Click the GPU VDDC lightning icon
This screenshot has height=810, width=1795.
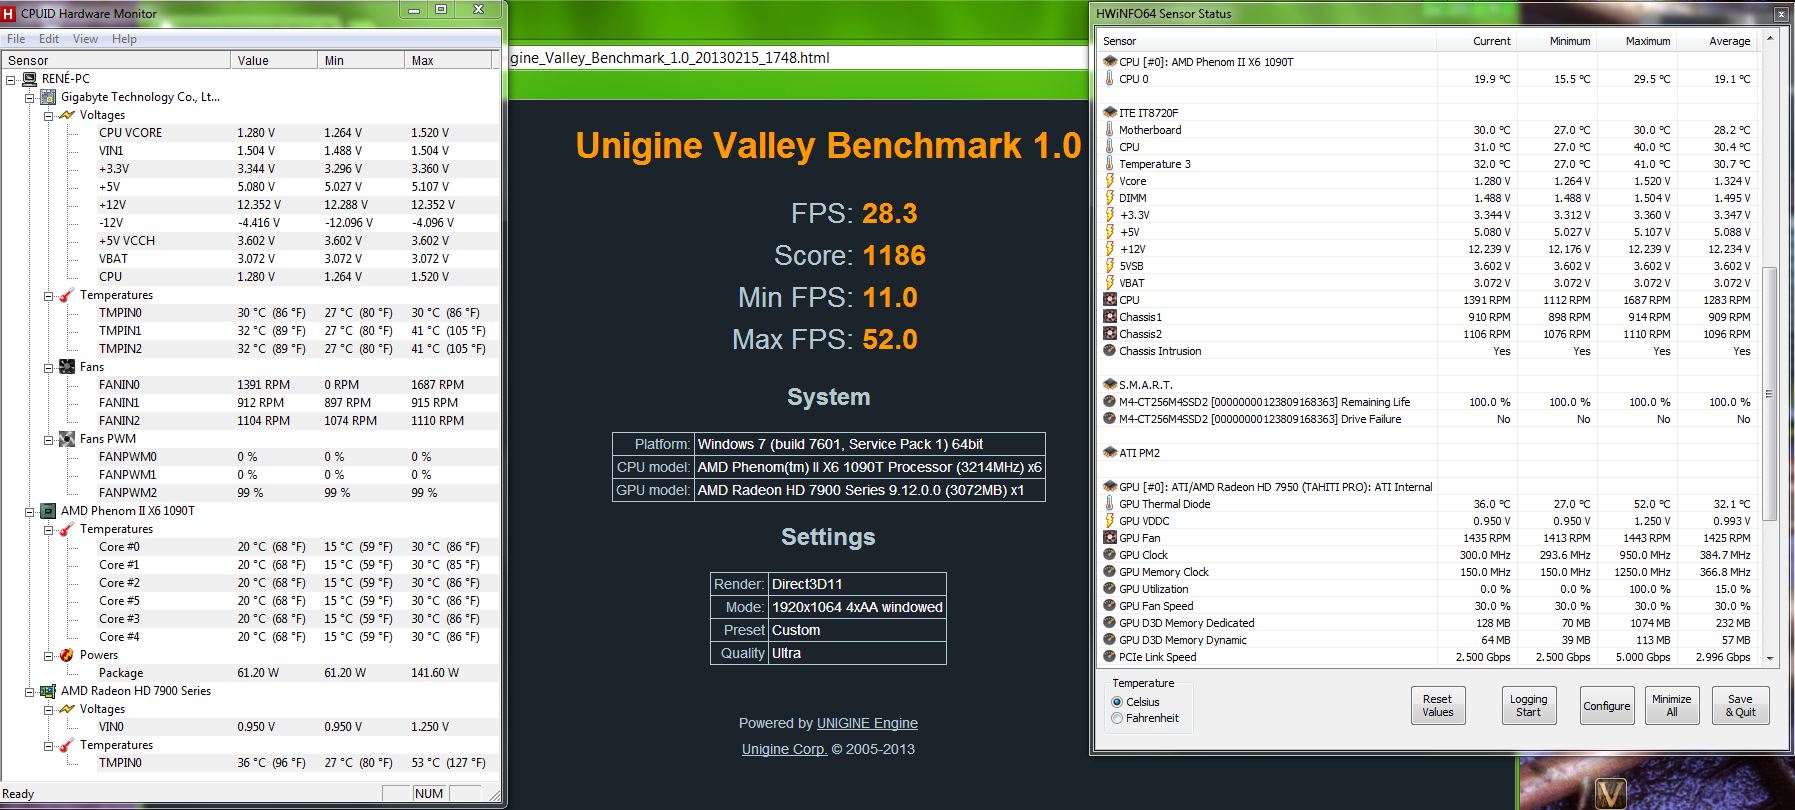(1109, 521)
